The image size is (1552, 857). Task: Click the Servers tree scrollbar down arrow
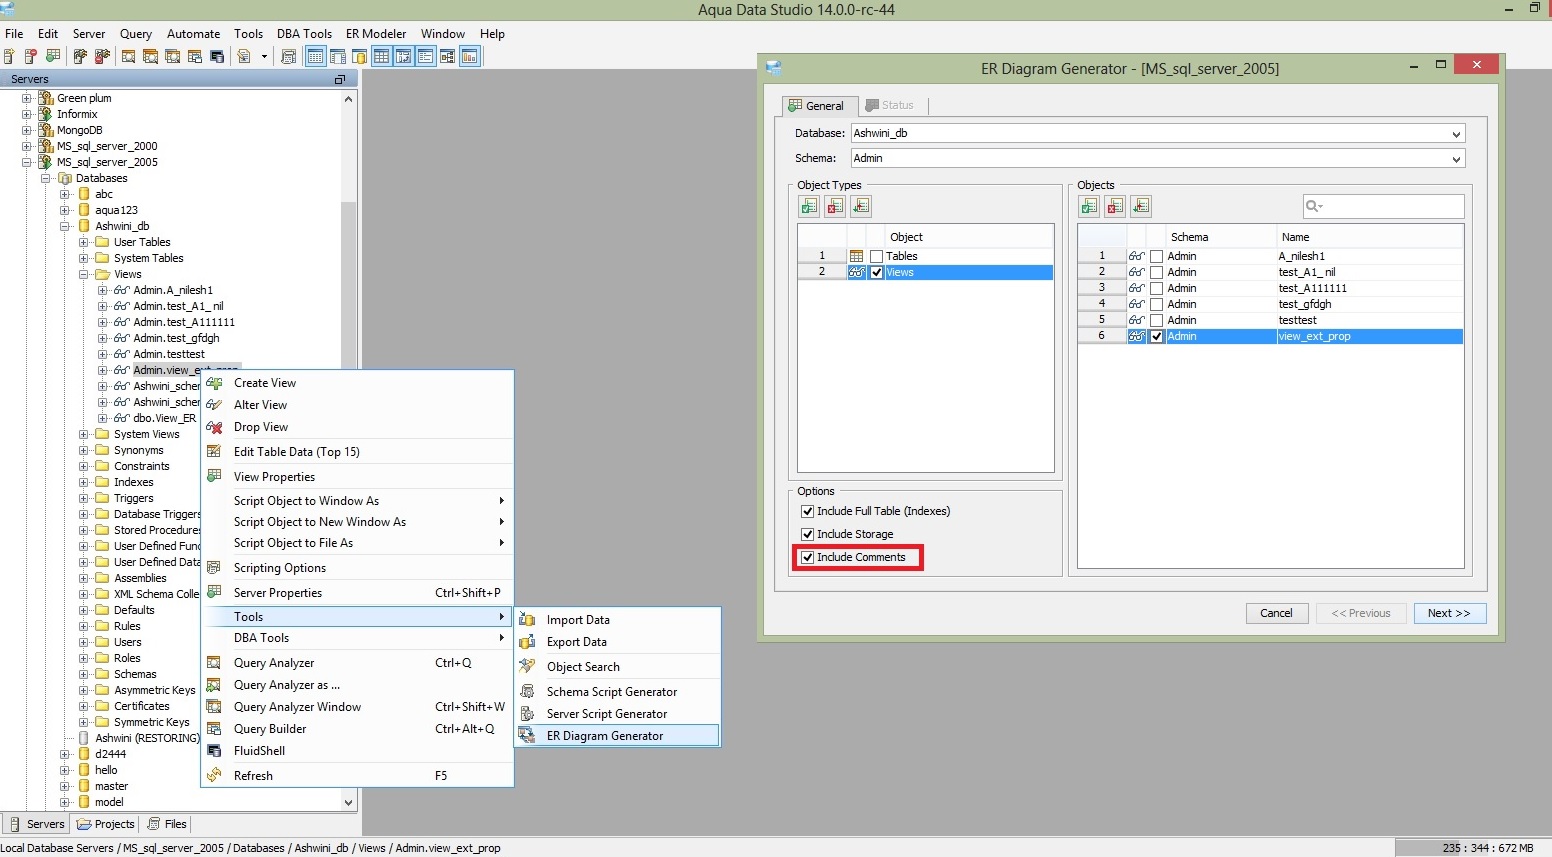(348, 802)
